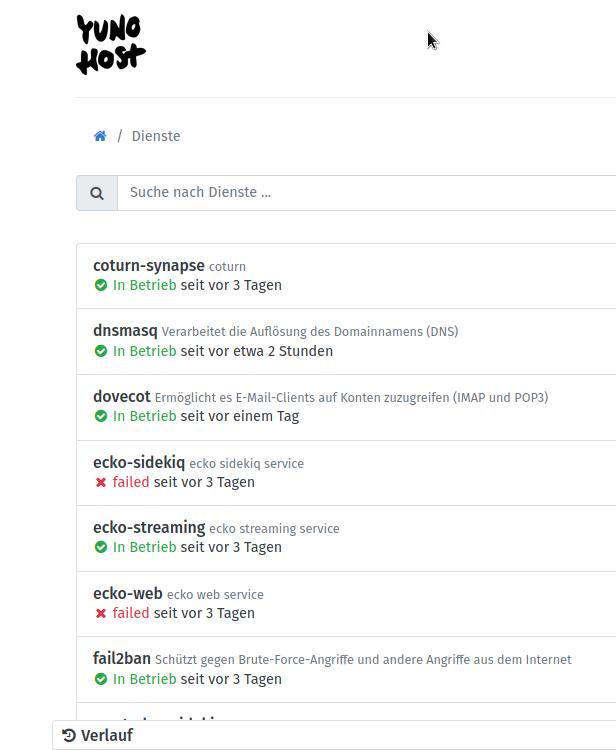The height and width of the screenshot is (750, 616).
Task: Open the ecko-web service entry
Action: [128, 594]
